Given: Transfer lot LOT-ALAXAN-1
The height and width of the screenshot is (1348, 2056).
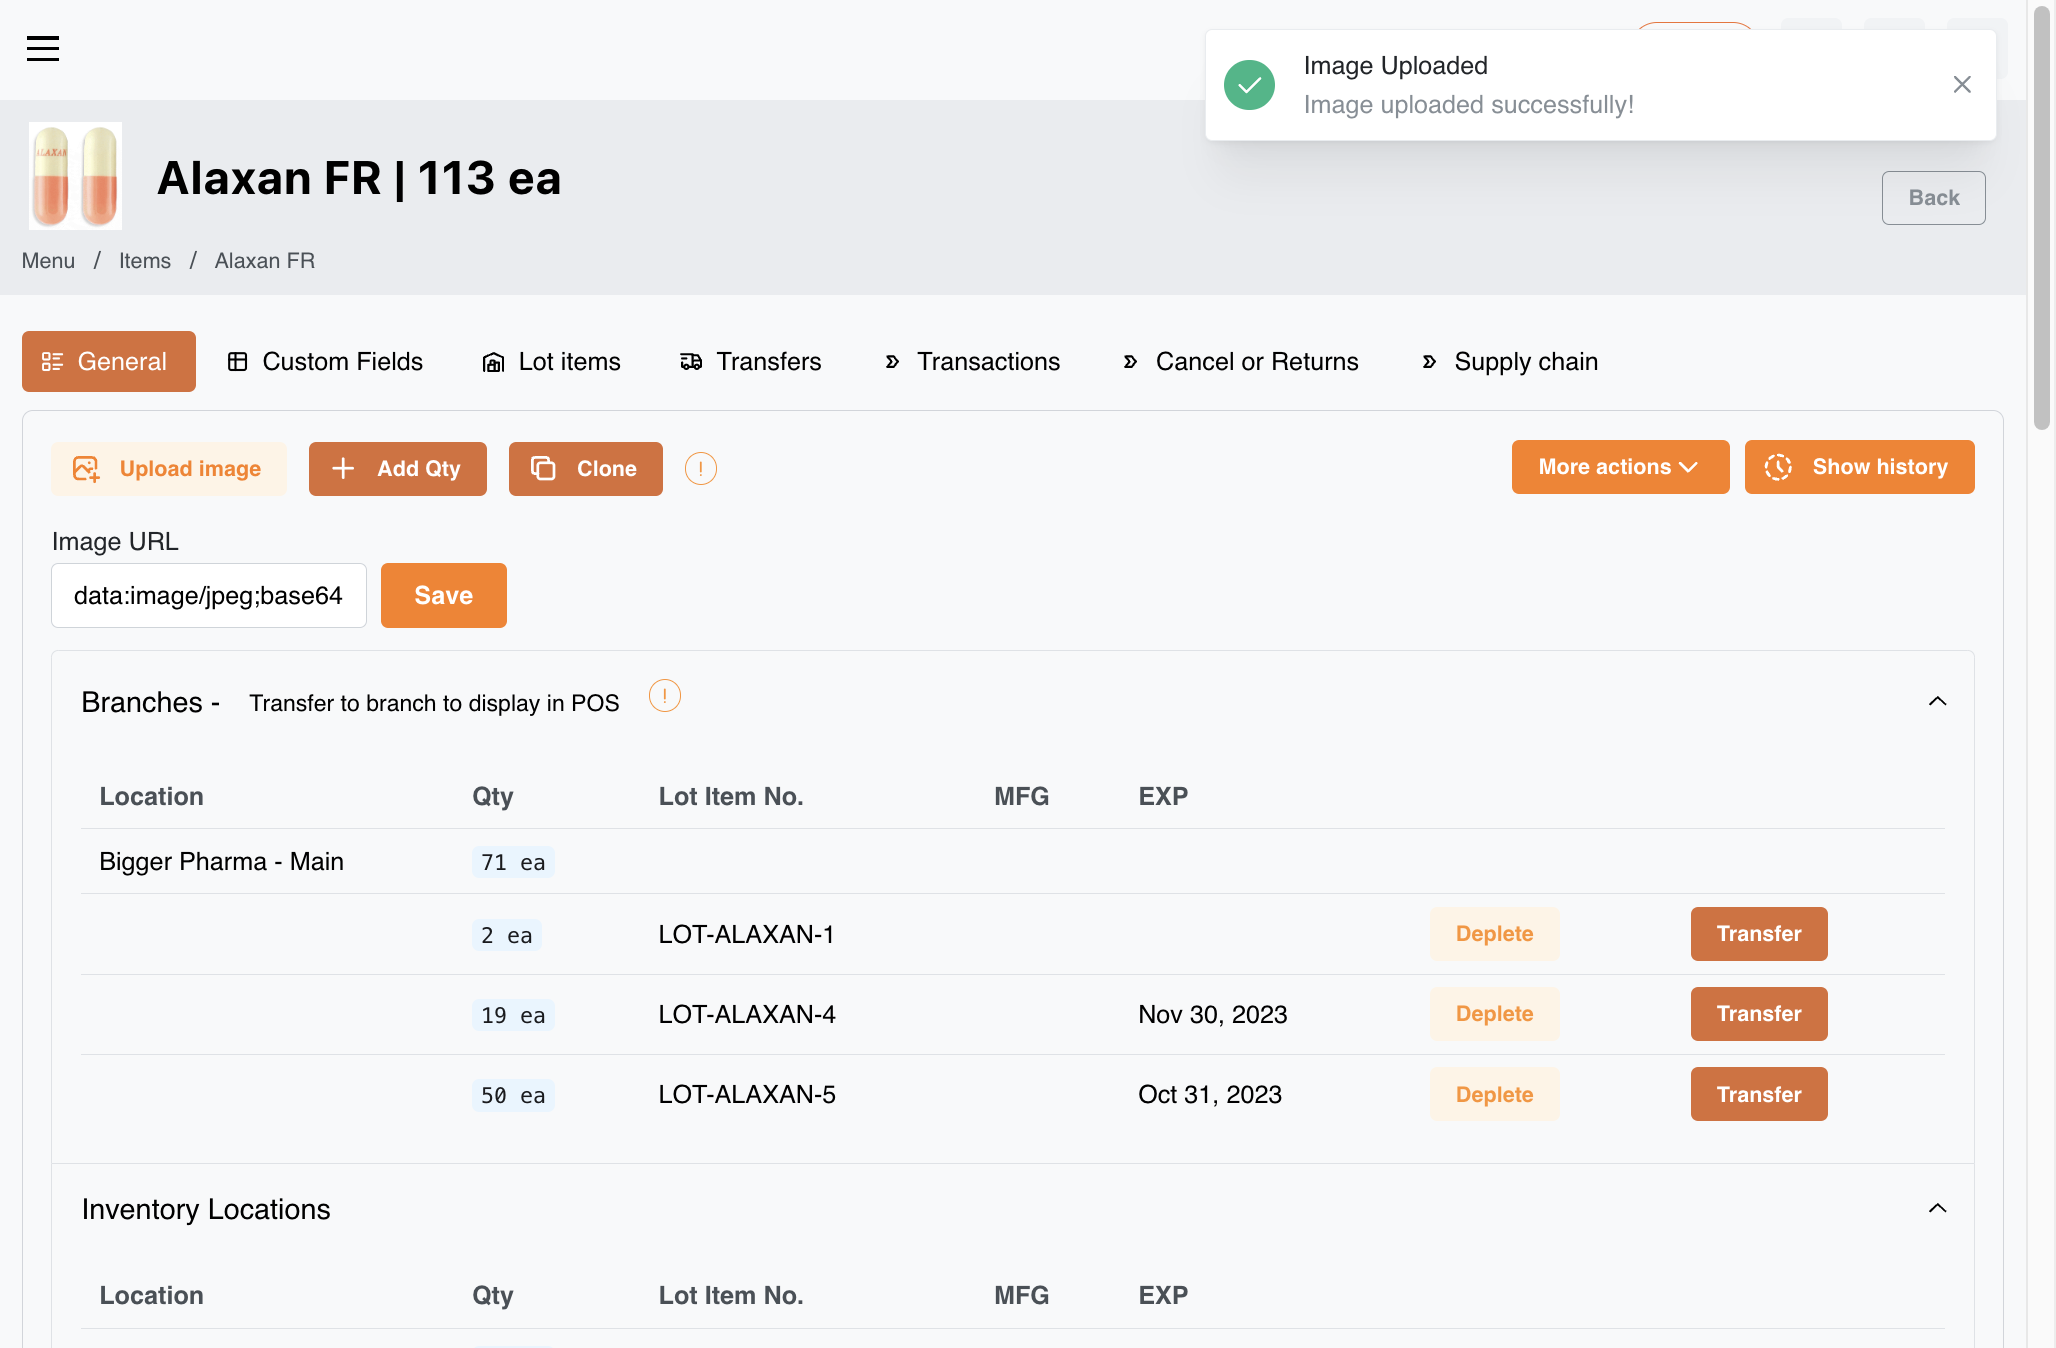Looking at the screenshot, I should (1759, 934).
